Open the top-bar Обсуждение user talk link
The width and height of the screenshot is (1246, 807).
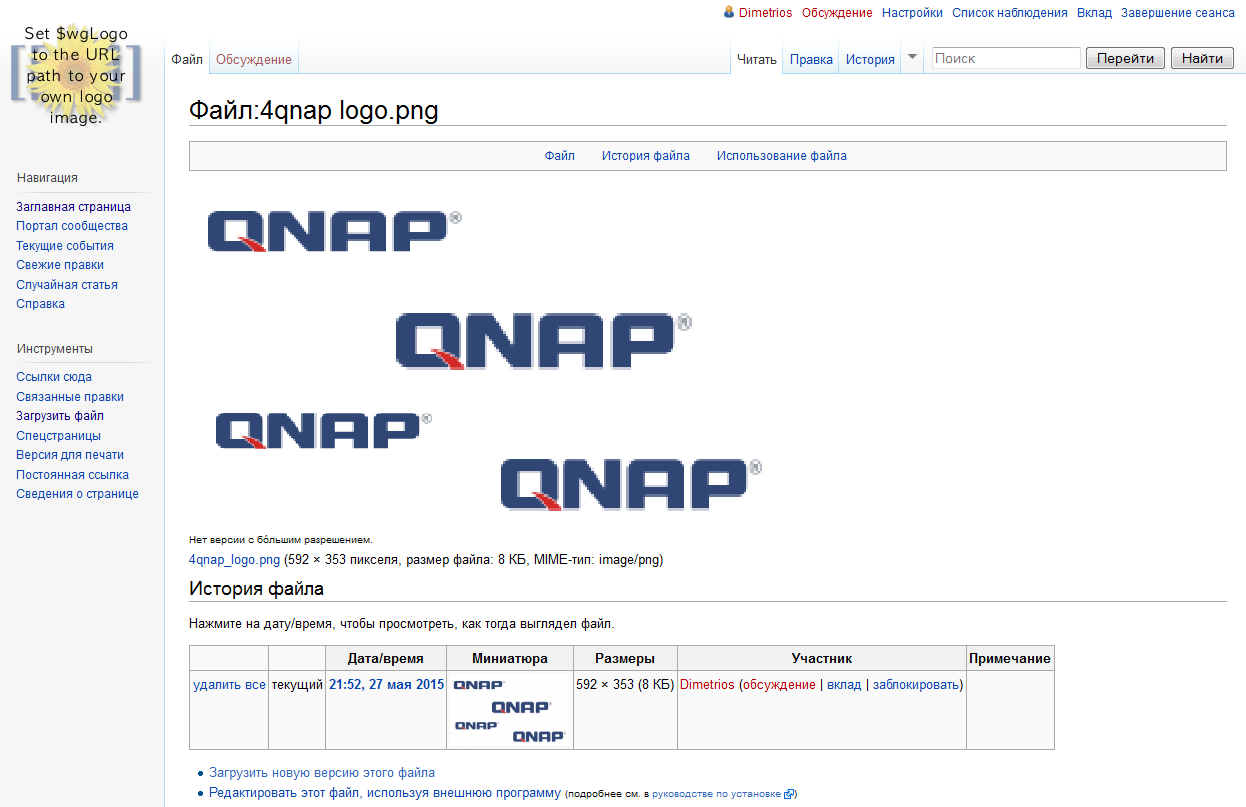pyautogui.click(x=837, y=13)
